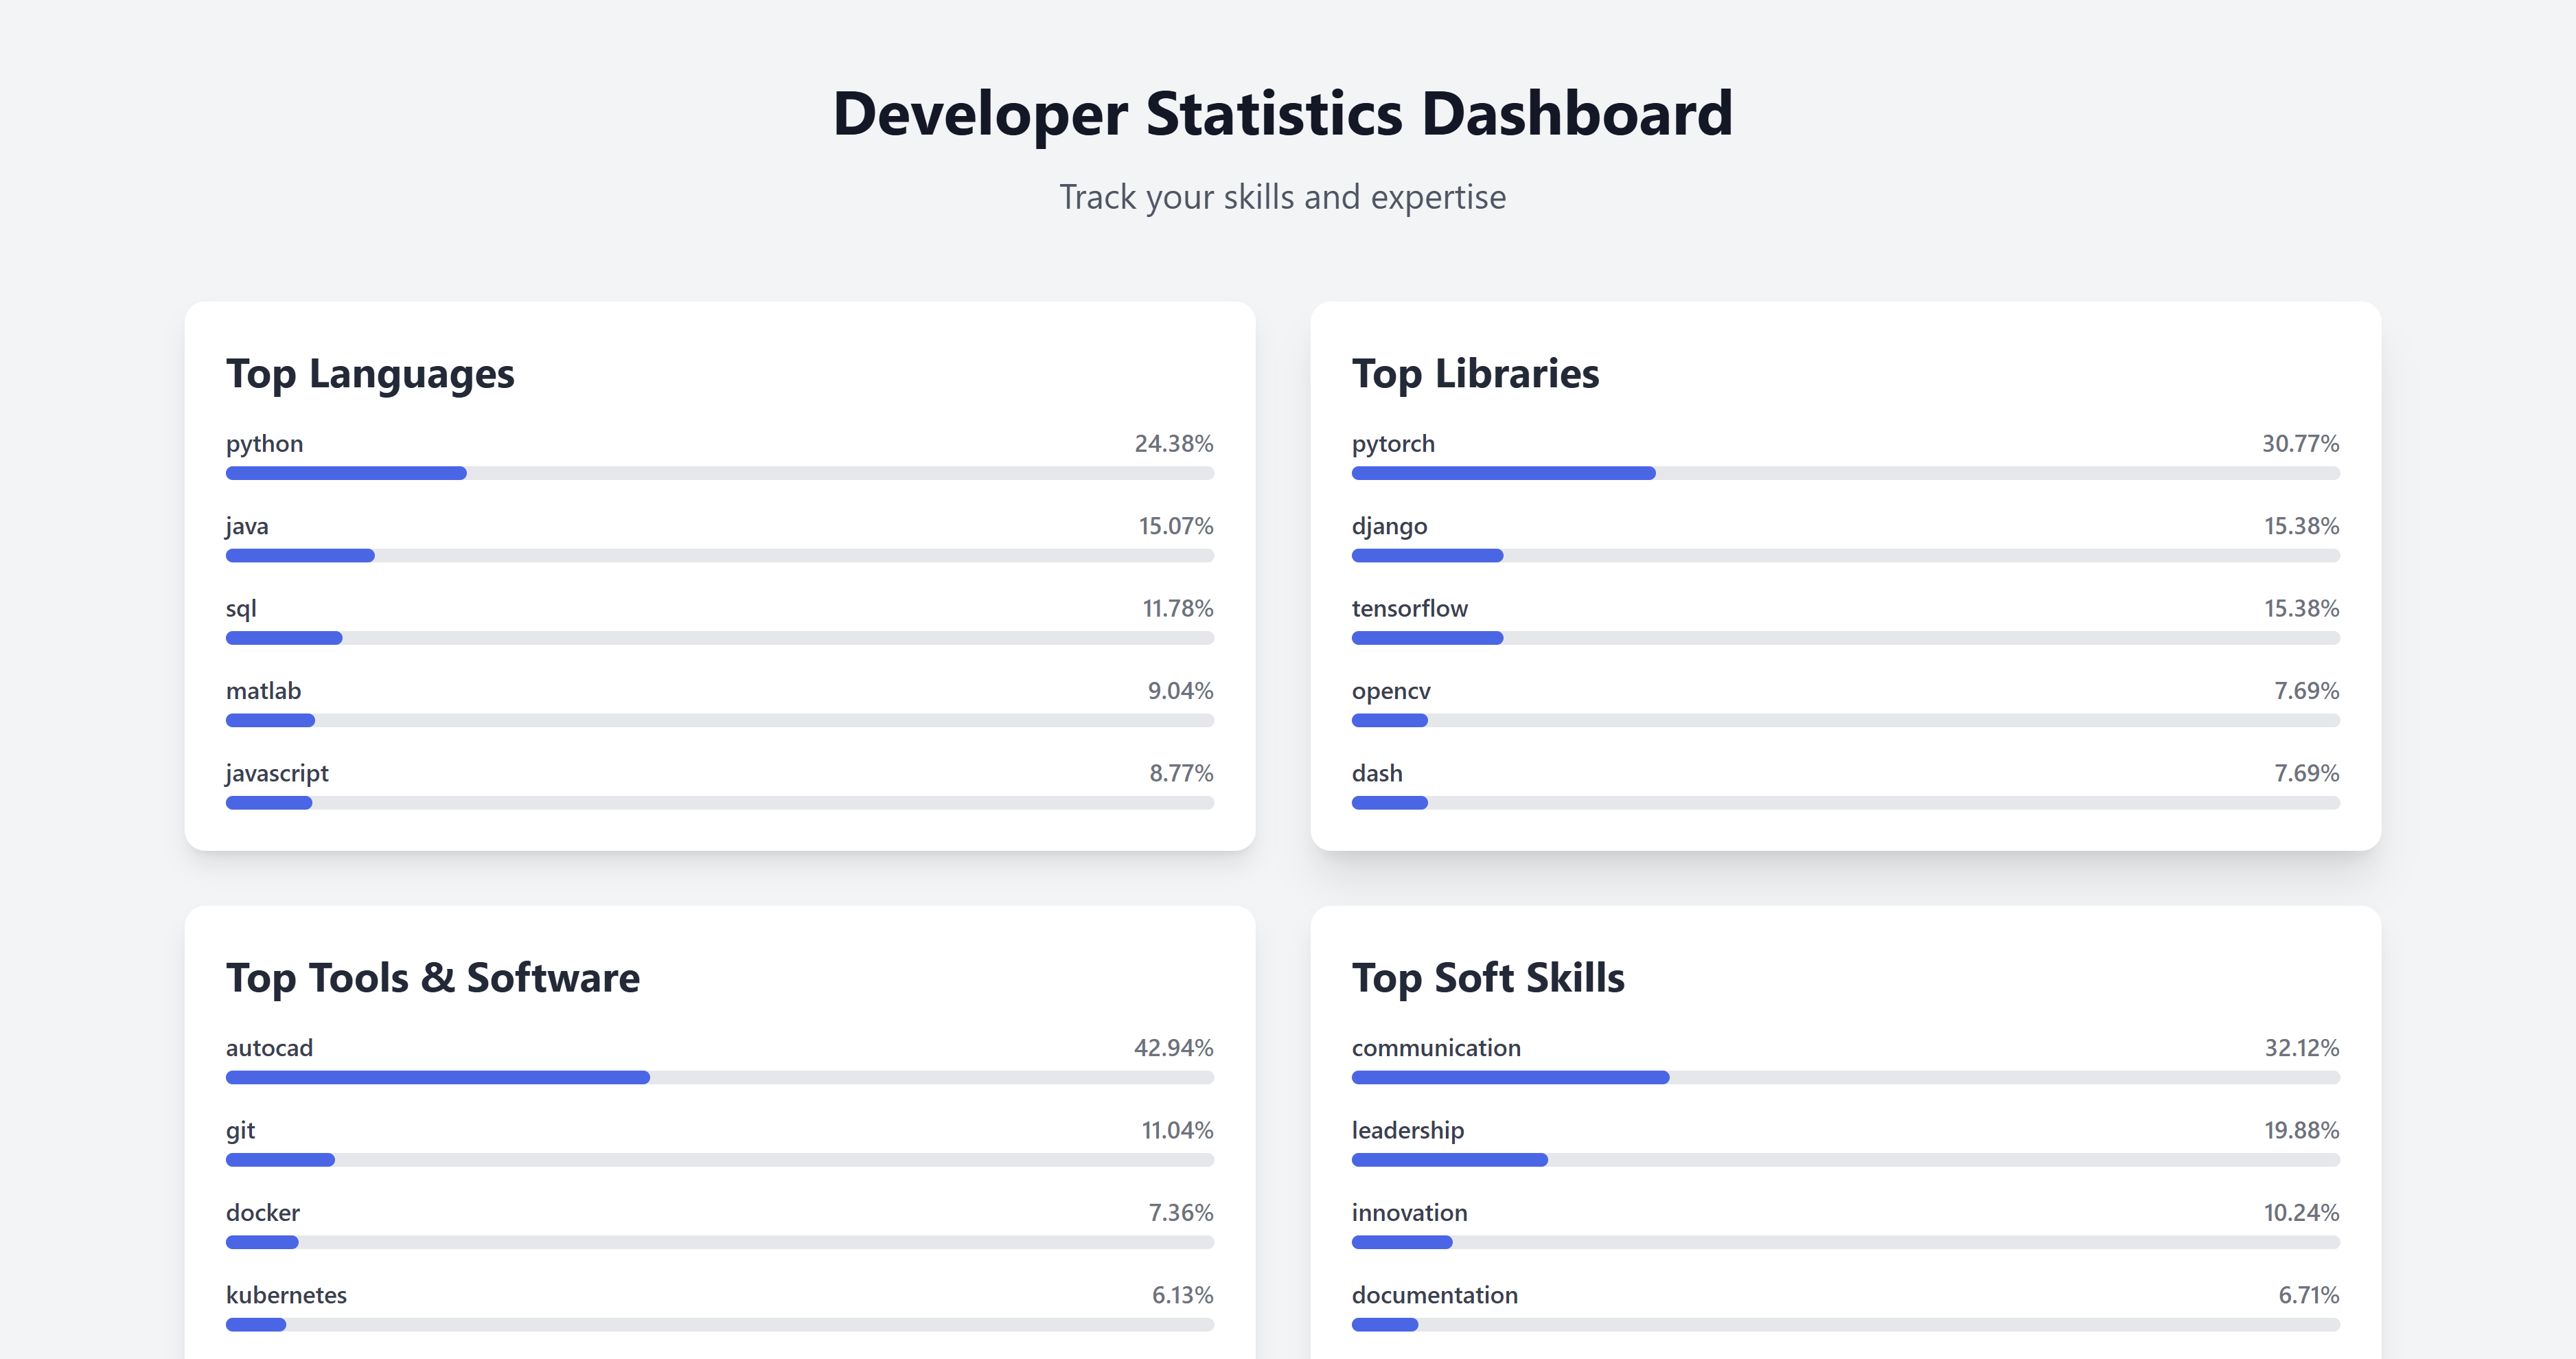Image resolution: width=2576 pixels, height=1359 pixels.
Task: Click the Top Soft Skills heading
Action: point(1488,978)
